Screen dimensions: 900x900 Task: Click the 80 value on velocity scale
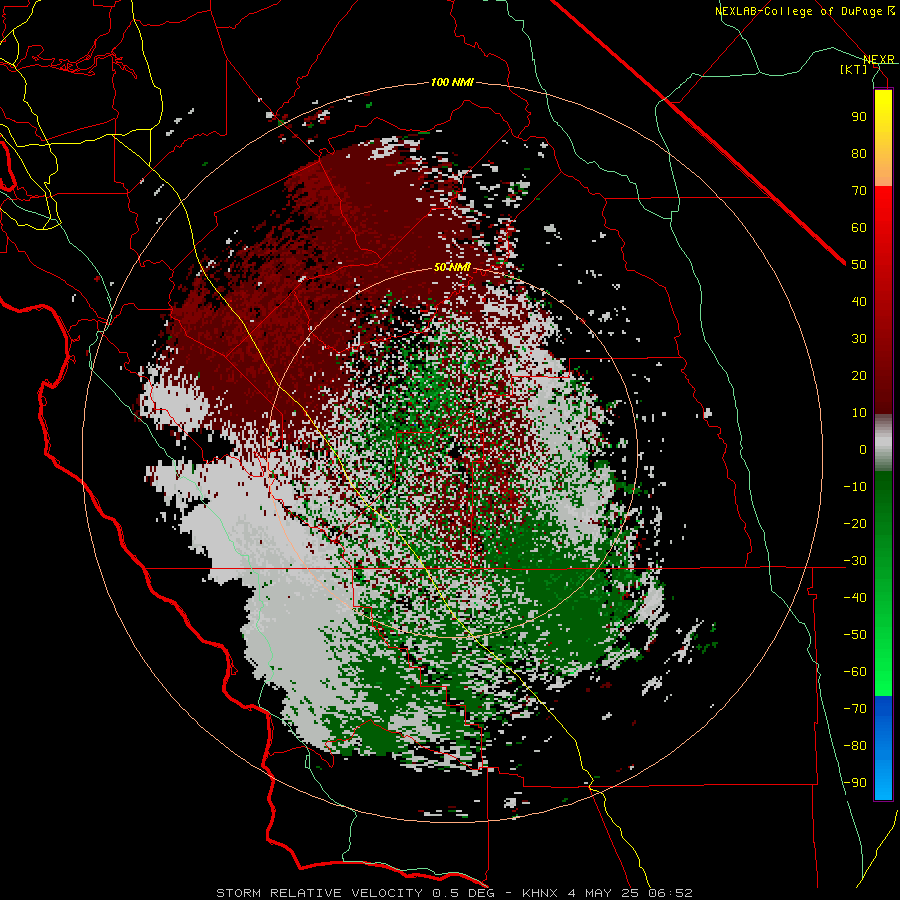859,153
